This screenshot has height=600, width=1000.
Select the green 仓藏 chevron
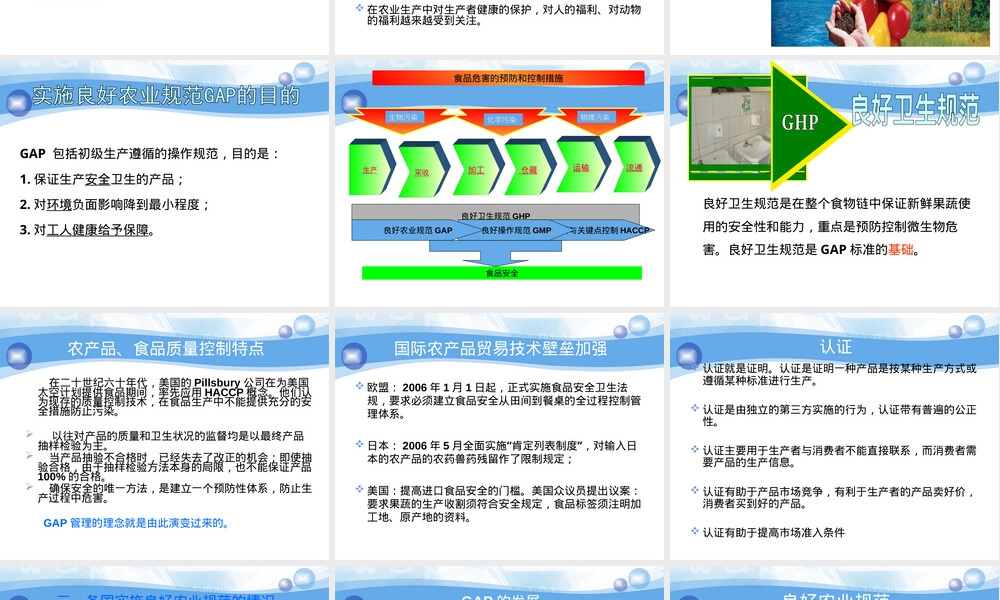click(529, 168)
